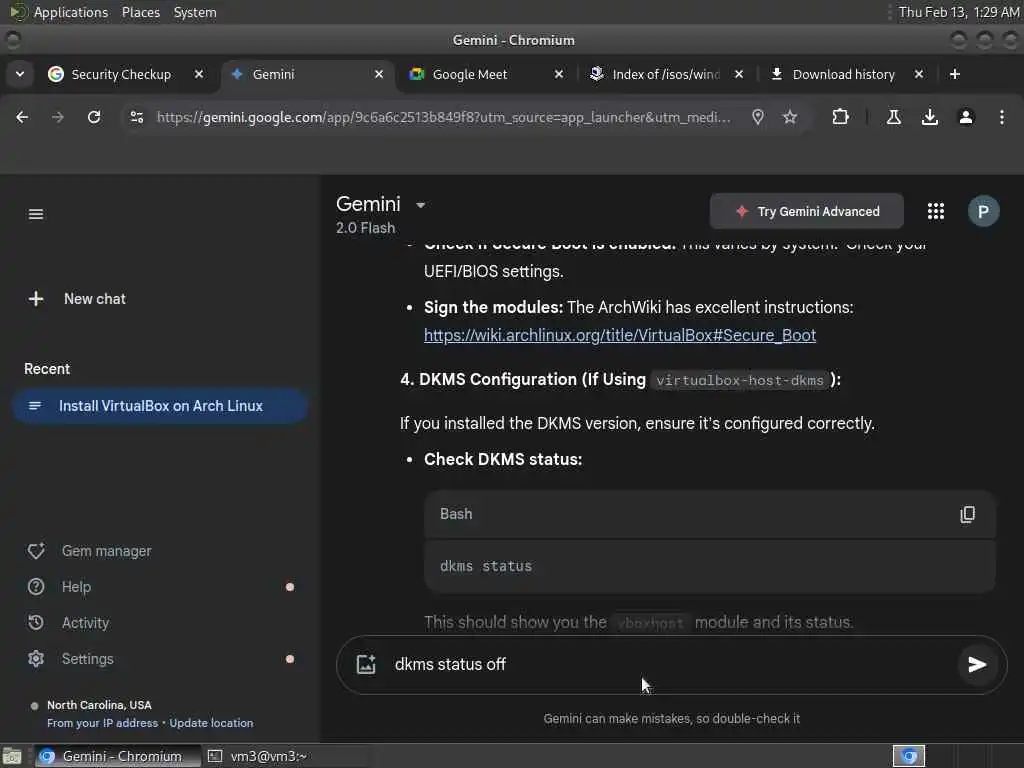Open the Gemini sidebar hamburger menu
Screen dimensions: 1024x768
(36, 214)
